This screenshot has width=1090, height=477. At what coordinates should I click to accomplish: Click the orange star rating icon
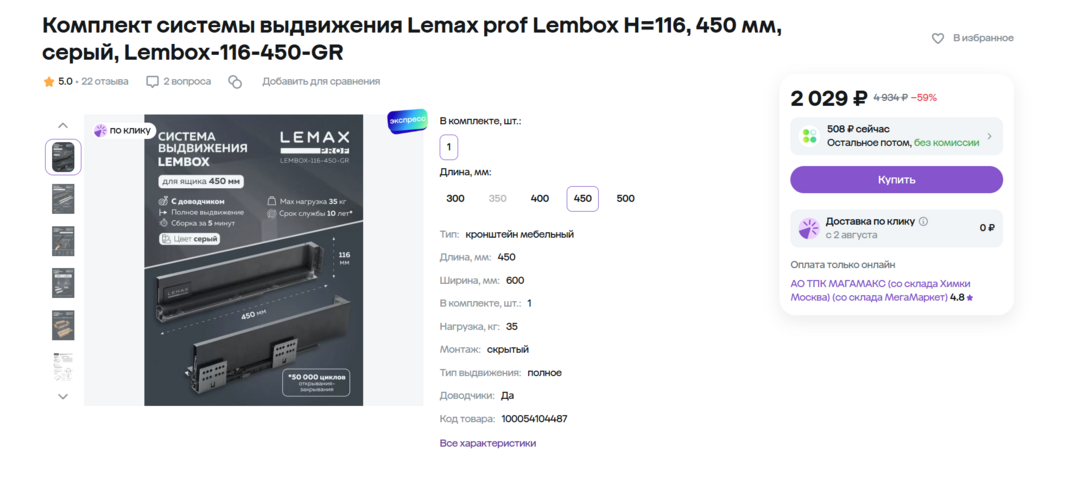coord(49,81)
